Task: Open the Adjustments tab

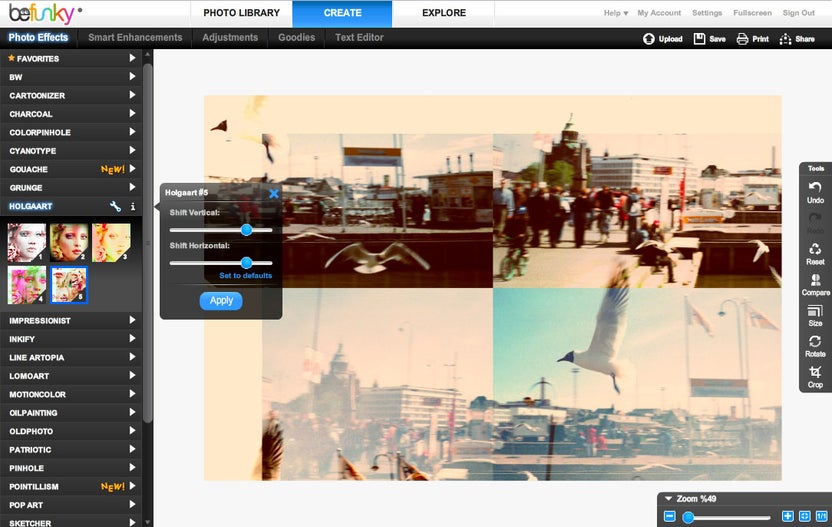Action: point(230,38)
